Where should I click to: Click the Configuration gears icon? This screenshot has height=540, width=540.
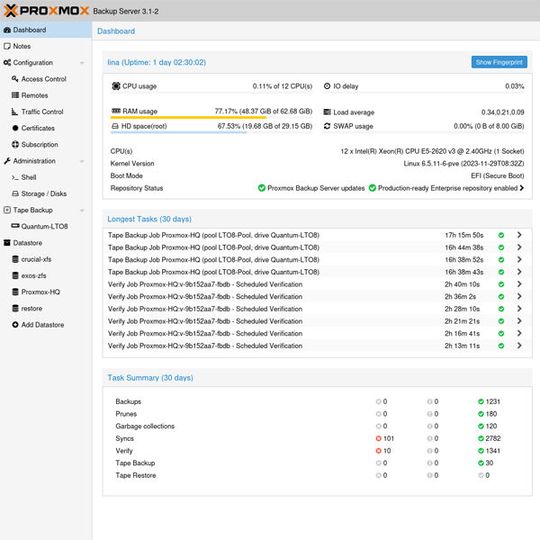tap(7, 63)
